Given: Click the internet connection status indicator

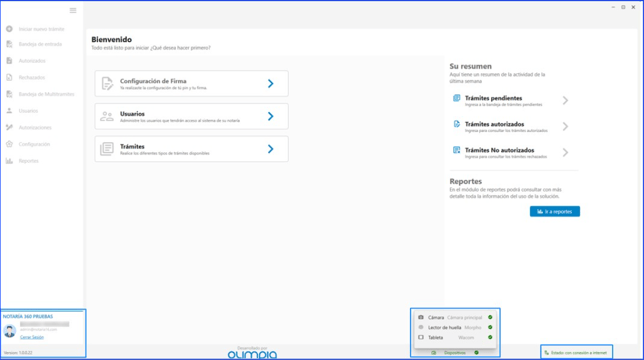Looking at the screenshot, I should coord(576,353).
